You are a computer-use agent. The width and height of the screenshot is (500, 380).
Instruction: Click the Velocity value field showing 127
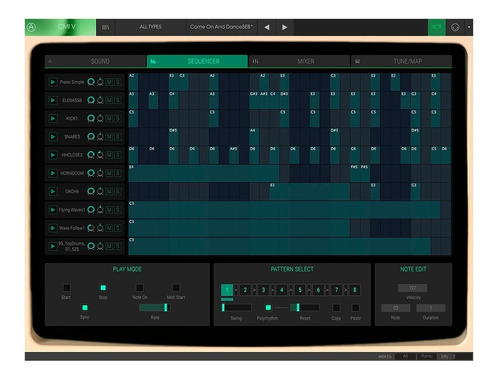(413, 288)
